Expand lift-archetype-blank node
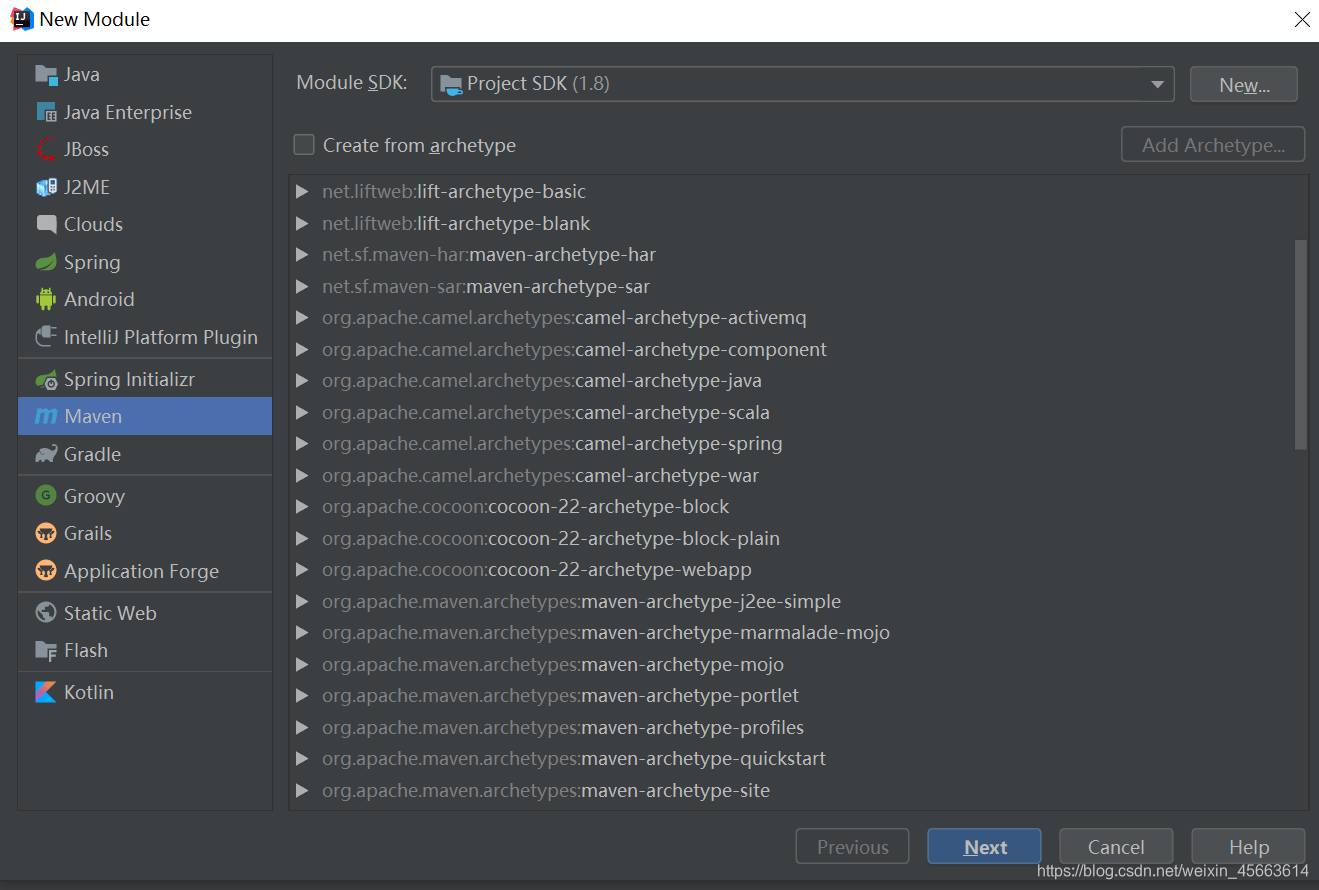 point(303,224)
